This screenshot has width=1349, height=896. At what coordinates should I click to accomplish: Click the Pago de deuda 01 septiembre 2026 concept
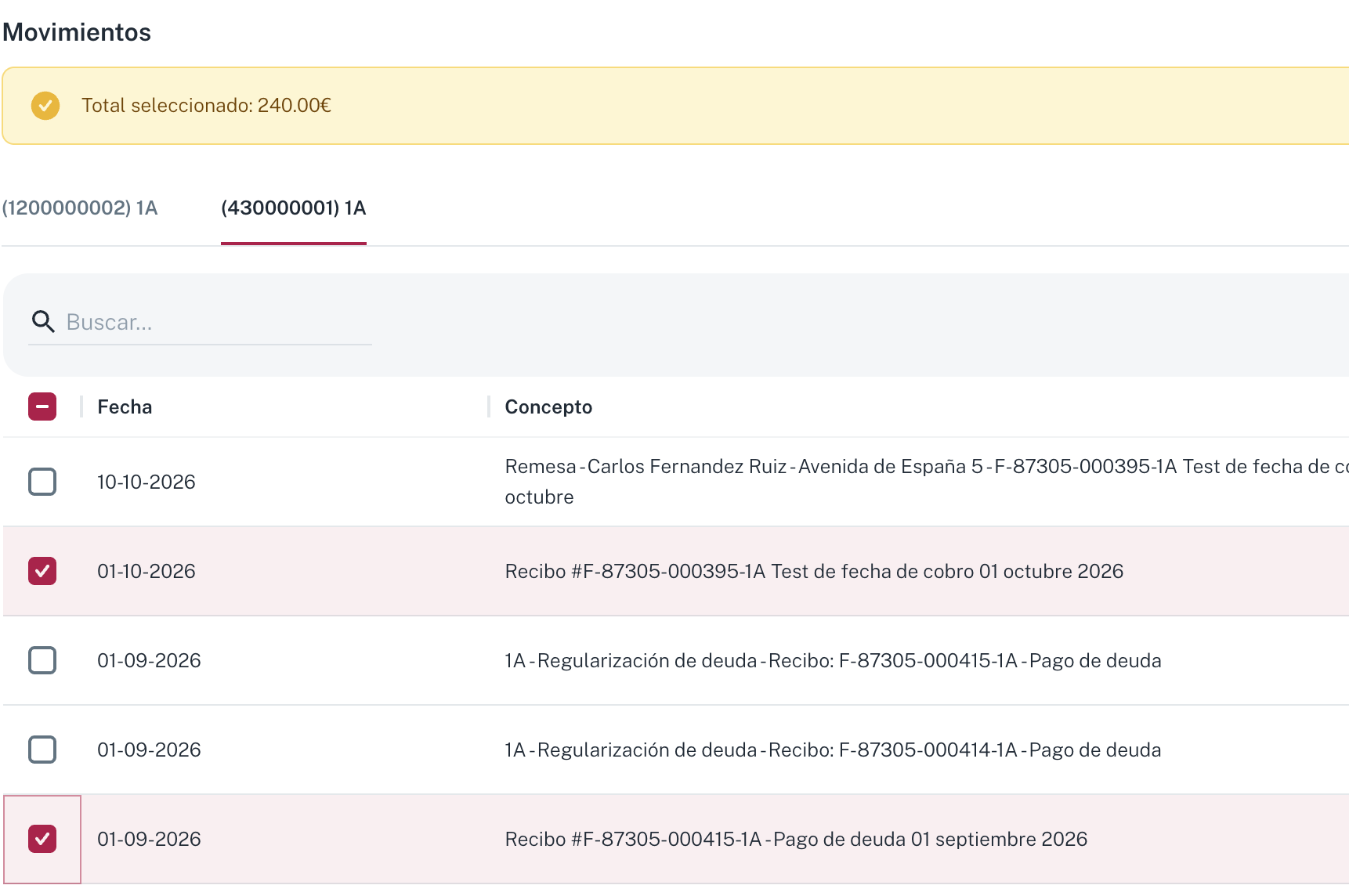796,839
